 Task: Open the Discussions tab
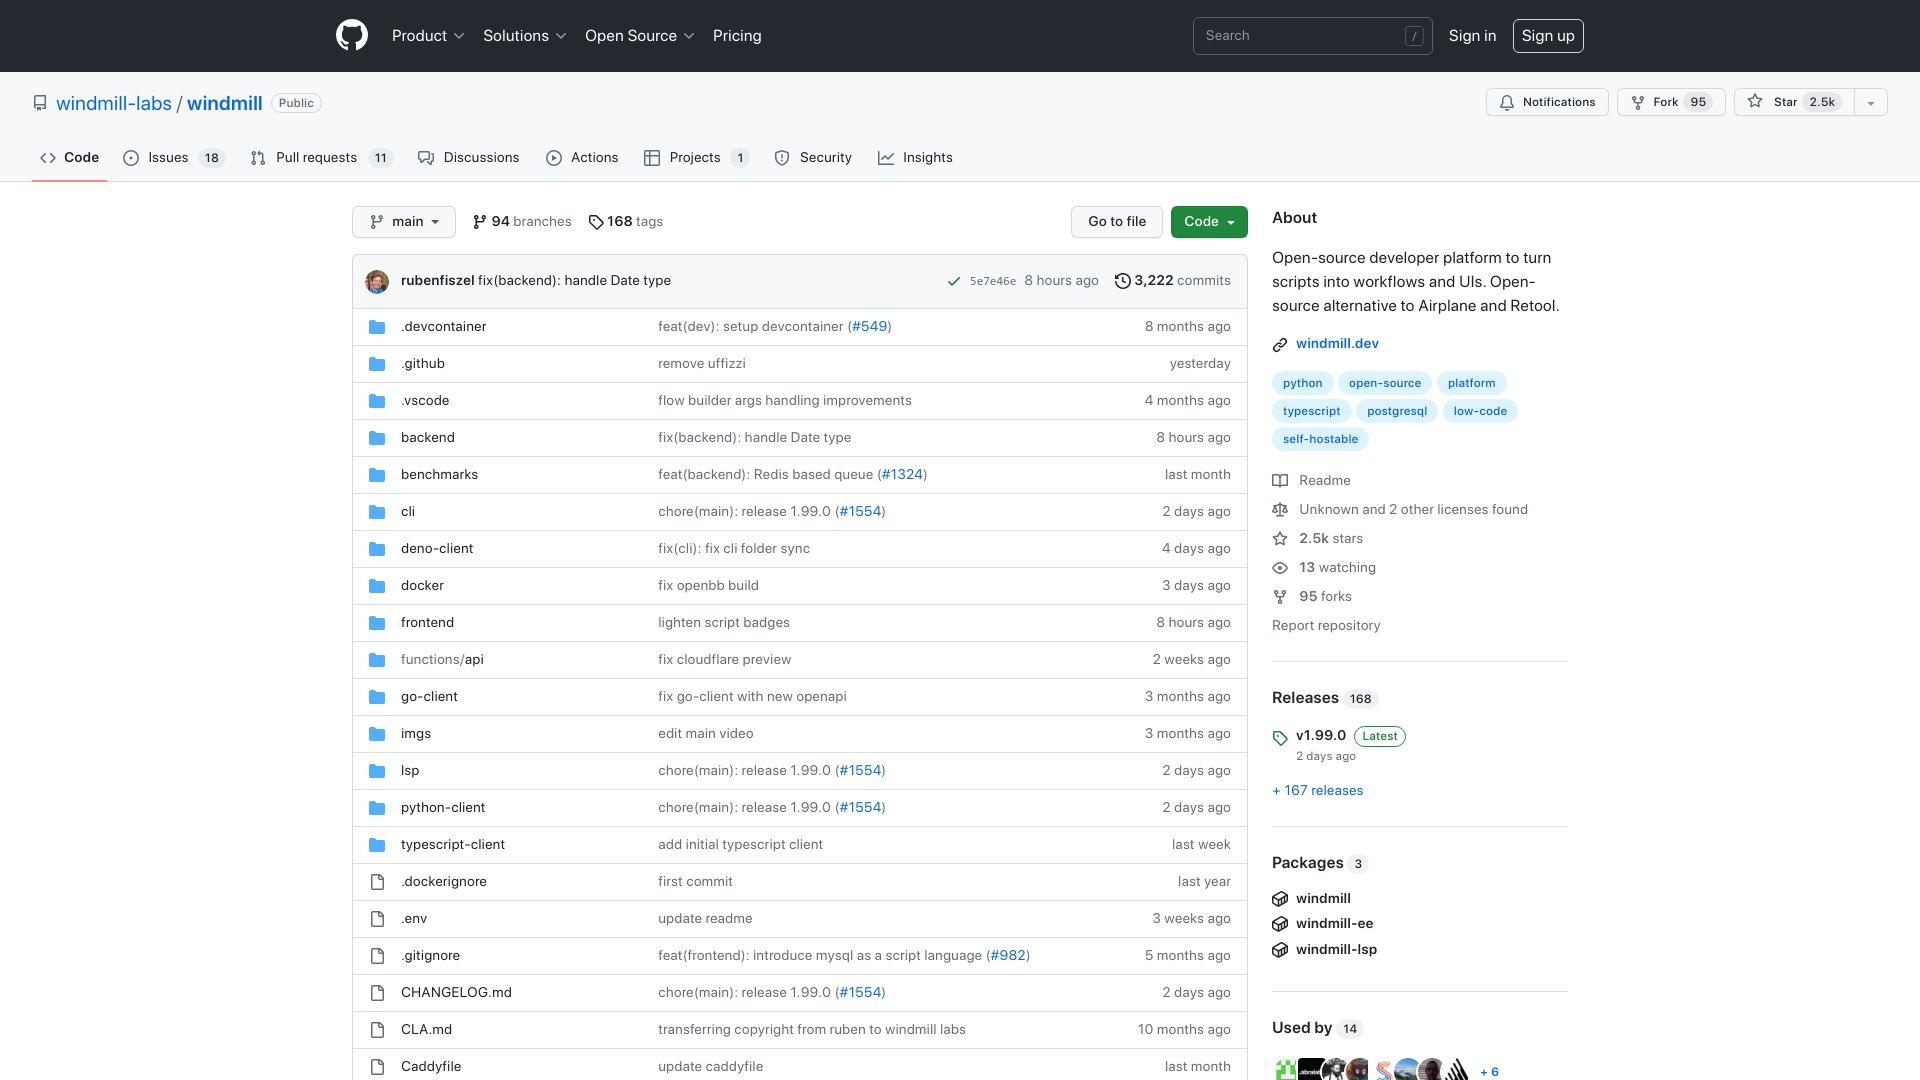(x=469, y=158)
